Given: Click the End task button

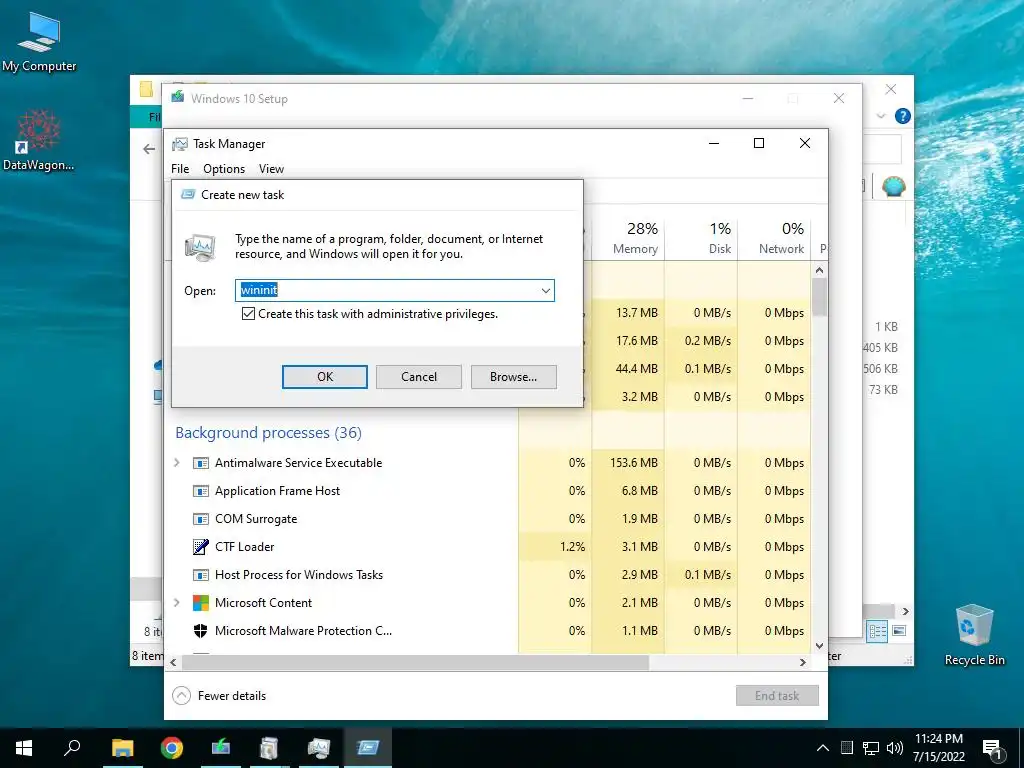Looking at the screenshot, I should (x=777, y=696).
